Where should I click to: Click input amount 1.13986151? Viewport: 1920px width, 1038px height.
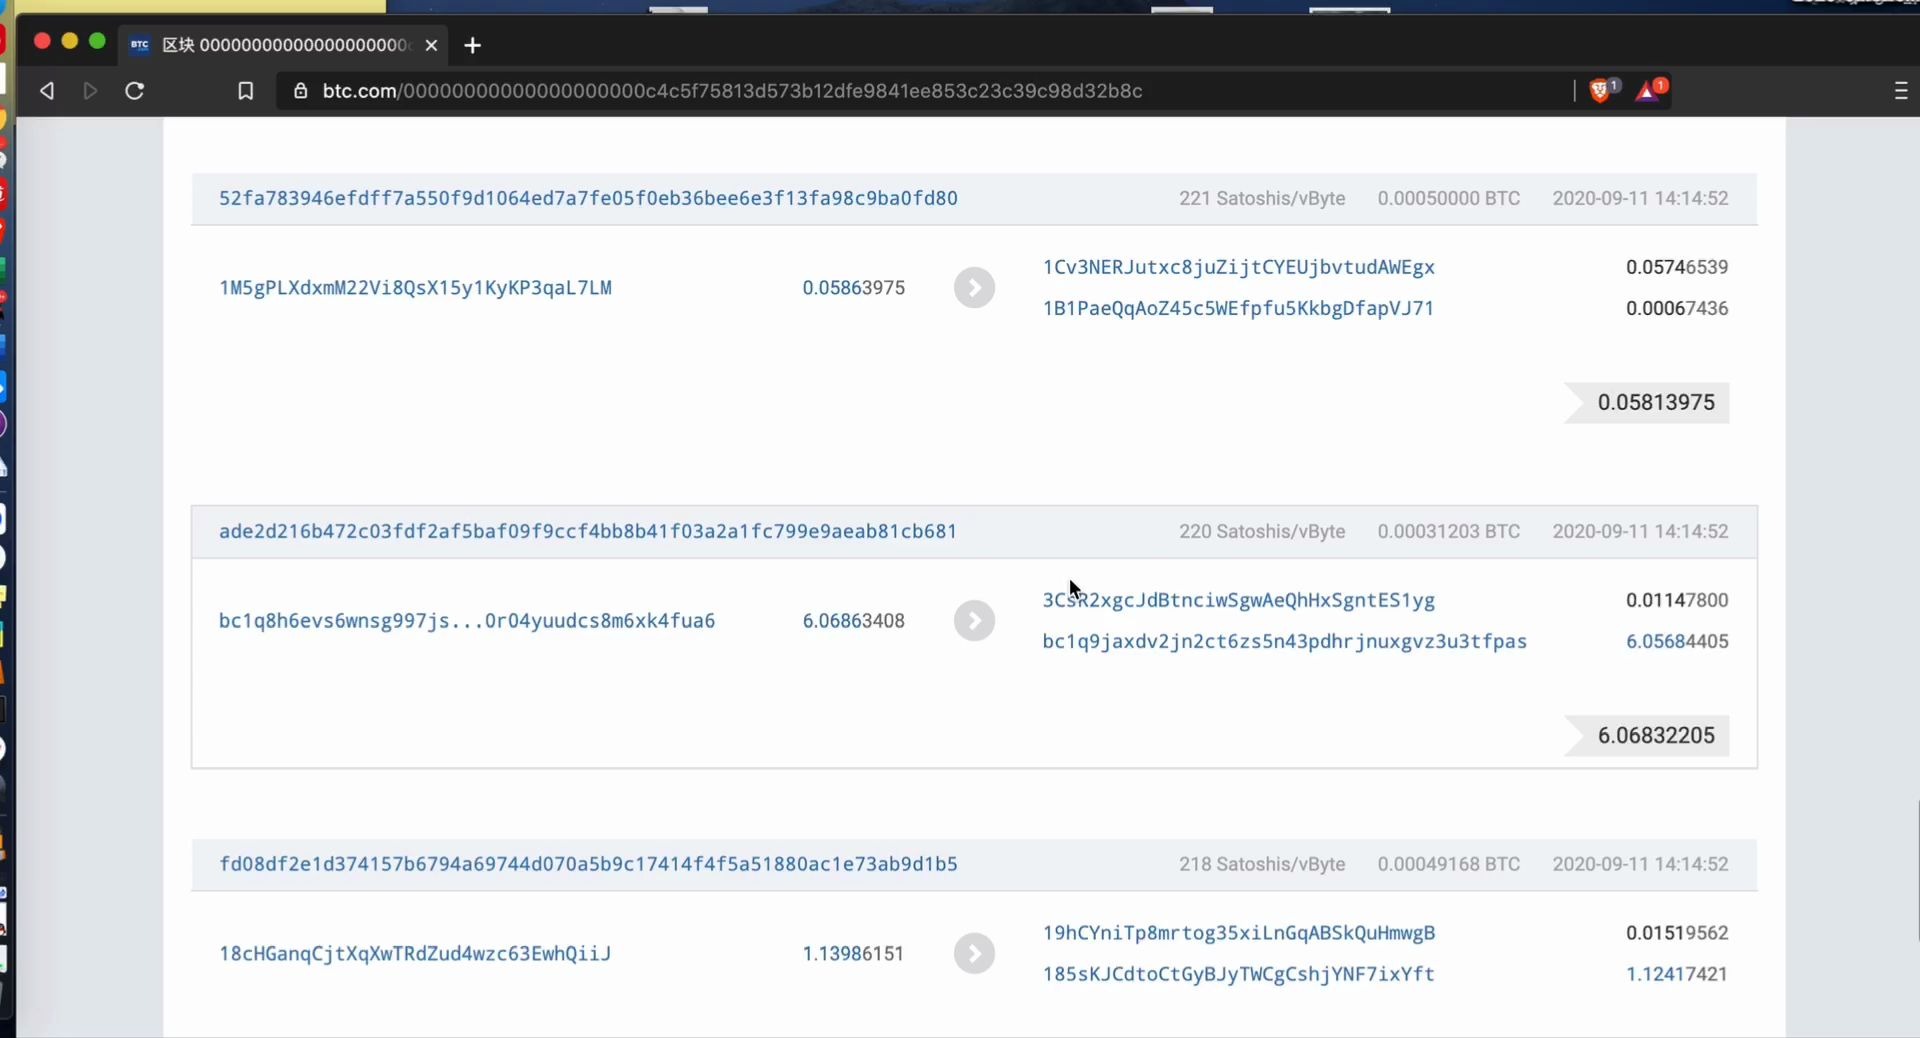pos(854,954)
